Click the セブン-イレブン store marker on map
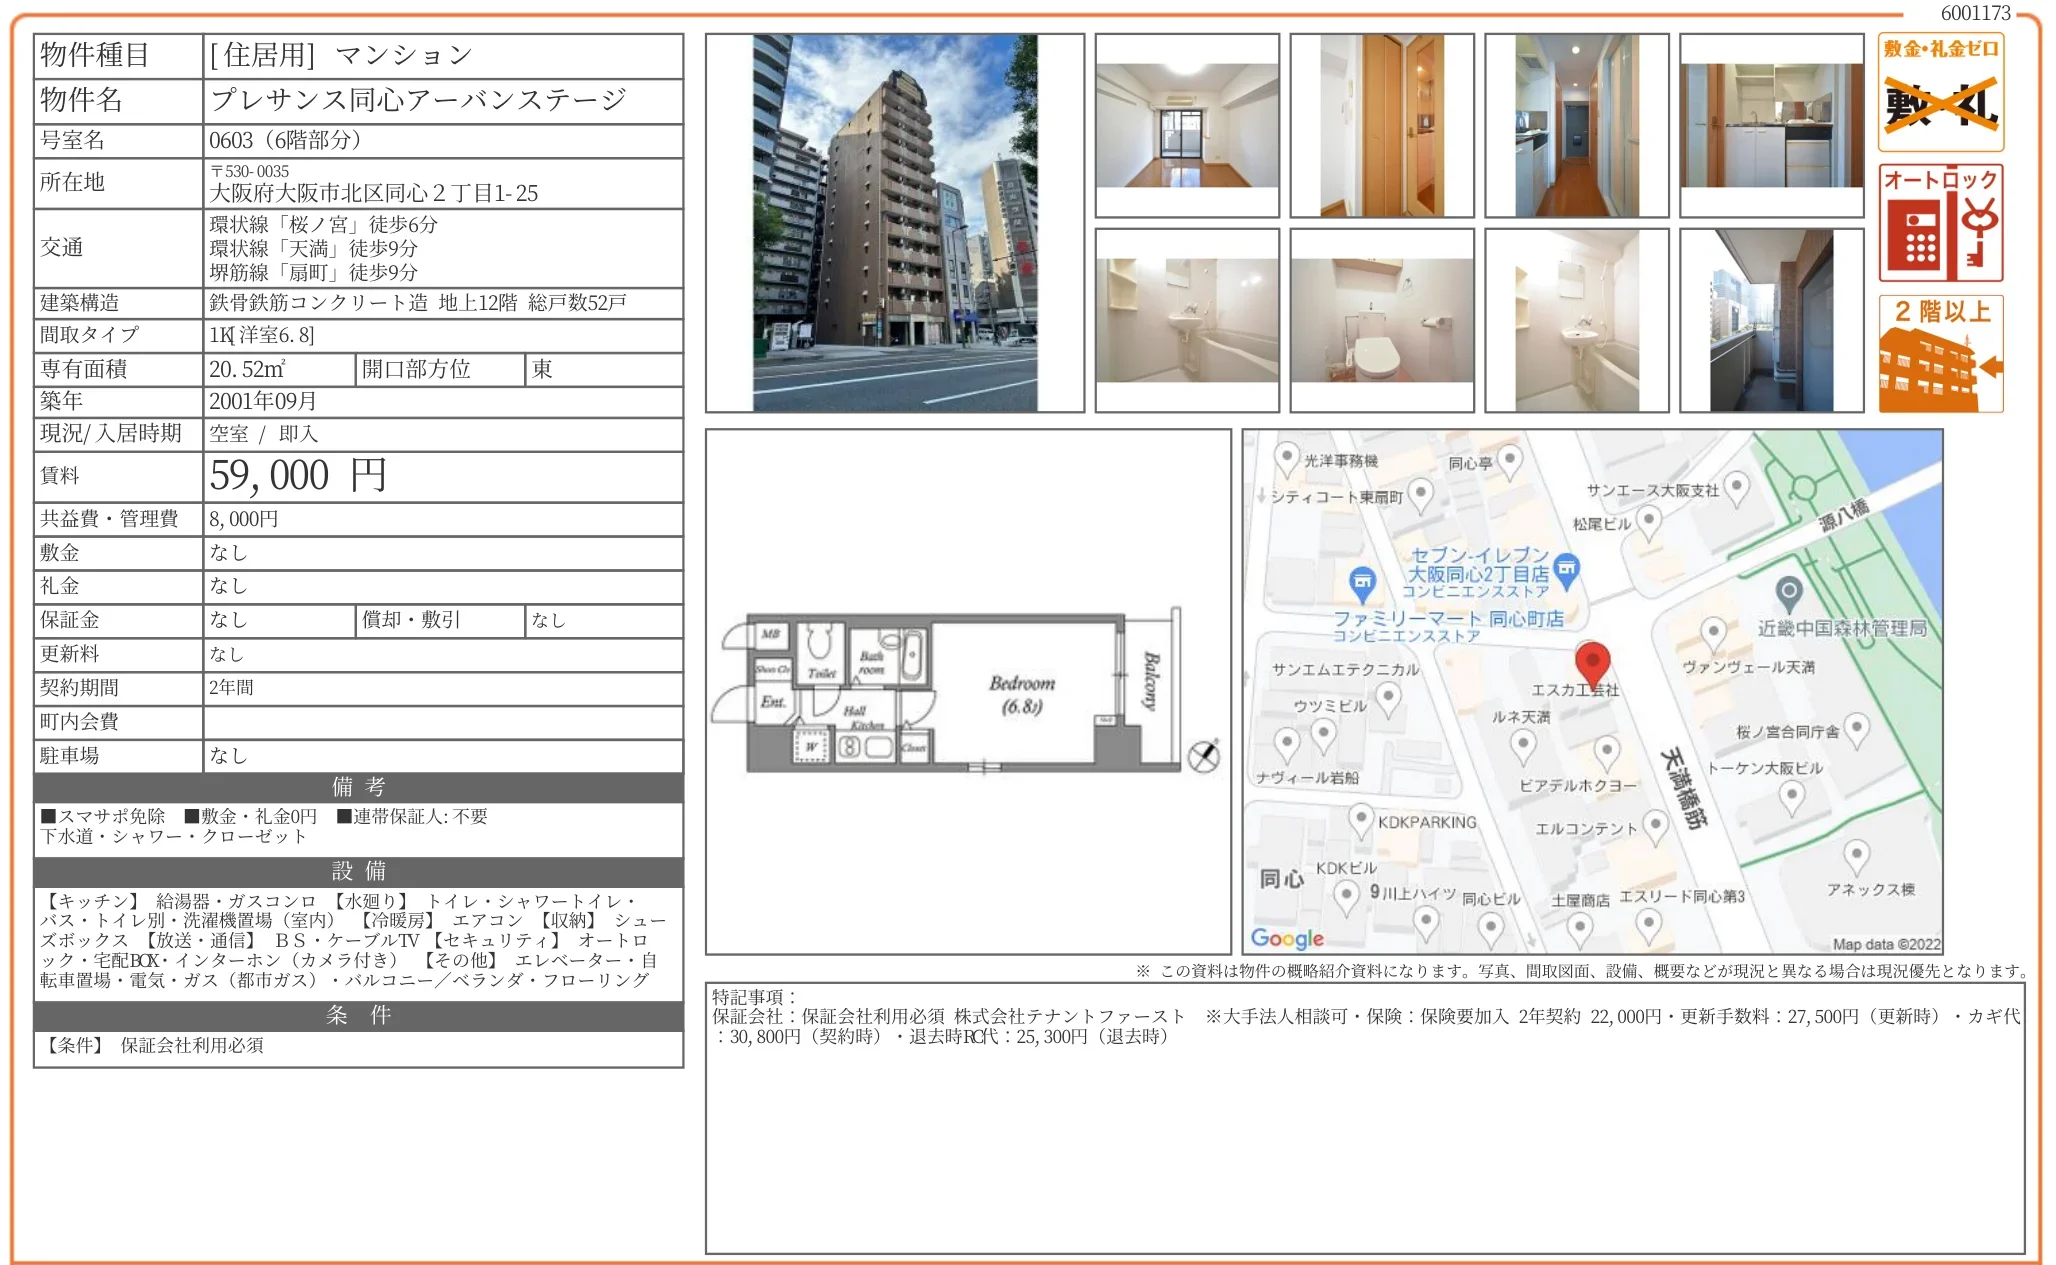The height and width of the screenshot is (1265, 2056). (1567, 569)
